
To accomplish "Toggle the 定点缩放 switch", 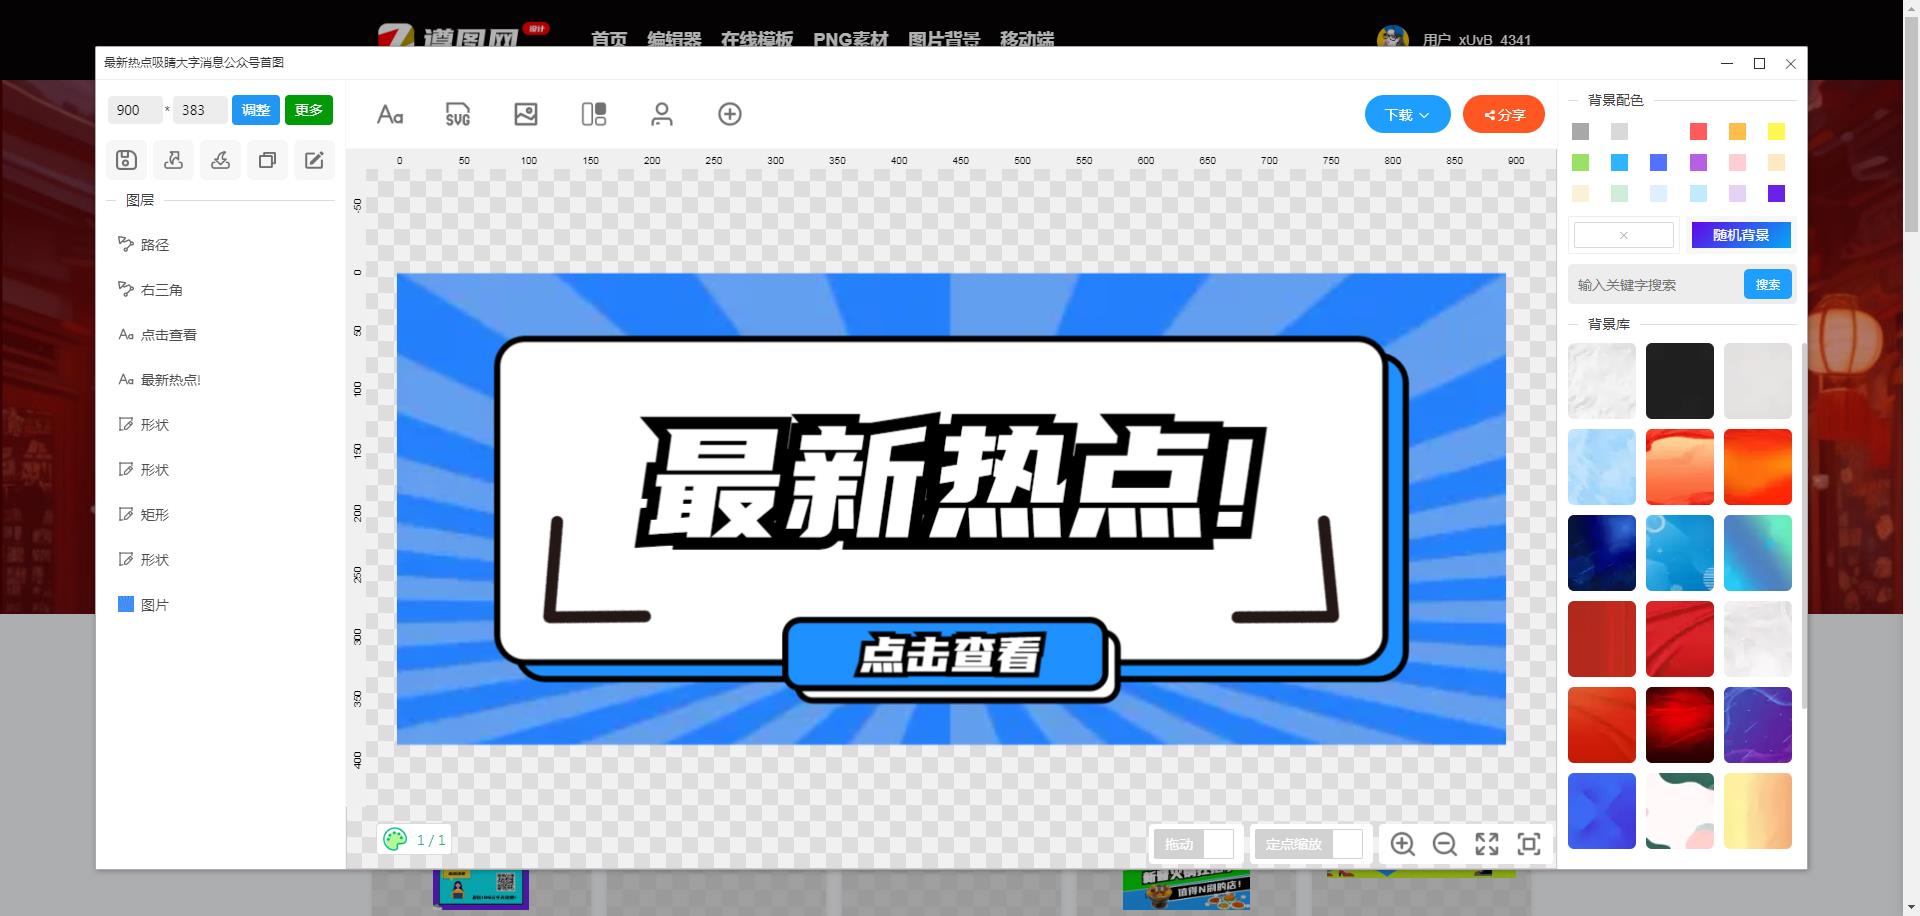I will tap(1309, 844).
